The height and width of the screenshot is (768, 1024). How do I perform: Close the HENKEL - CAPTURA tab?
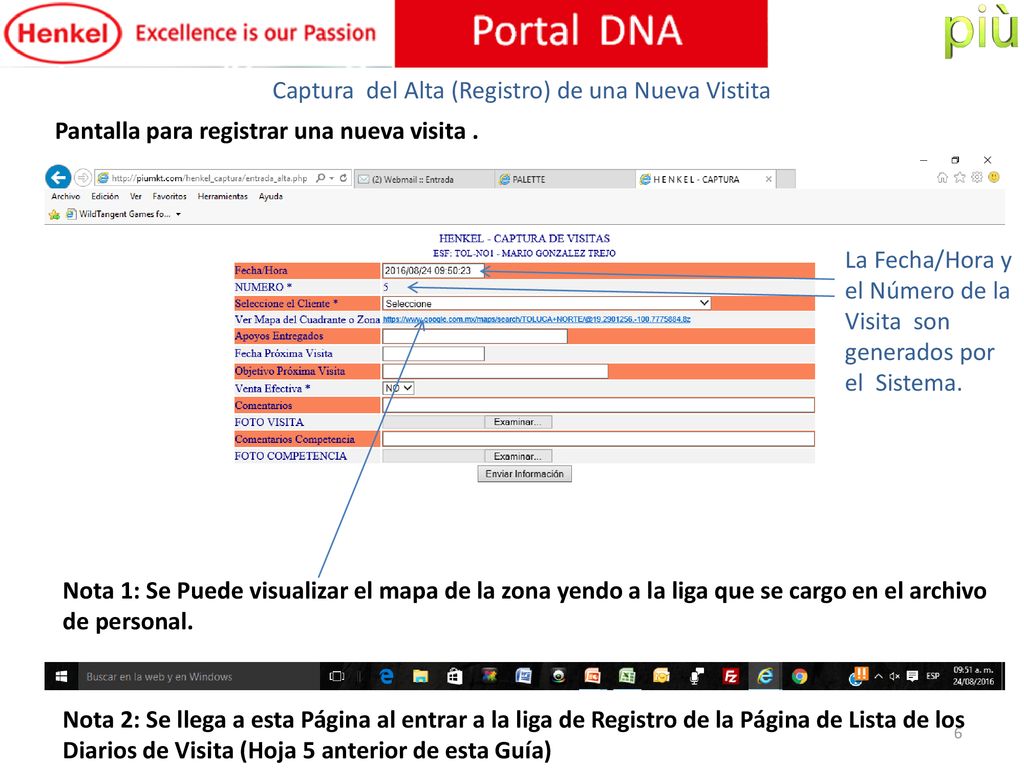(x=769, y=179)
